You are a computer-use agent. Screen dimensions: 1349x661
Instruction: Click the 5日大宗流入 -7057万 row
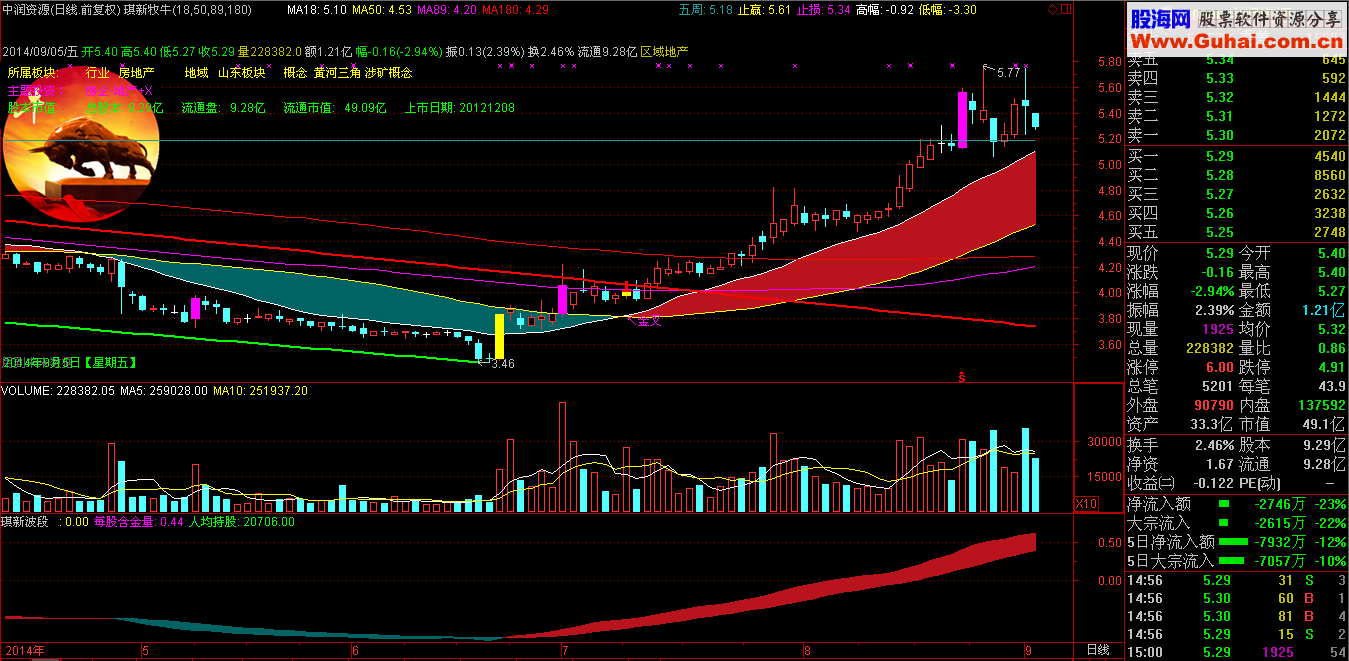tap(1236, 561)
